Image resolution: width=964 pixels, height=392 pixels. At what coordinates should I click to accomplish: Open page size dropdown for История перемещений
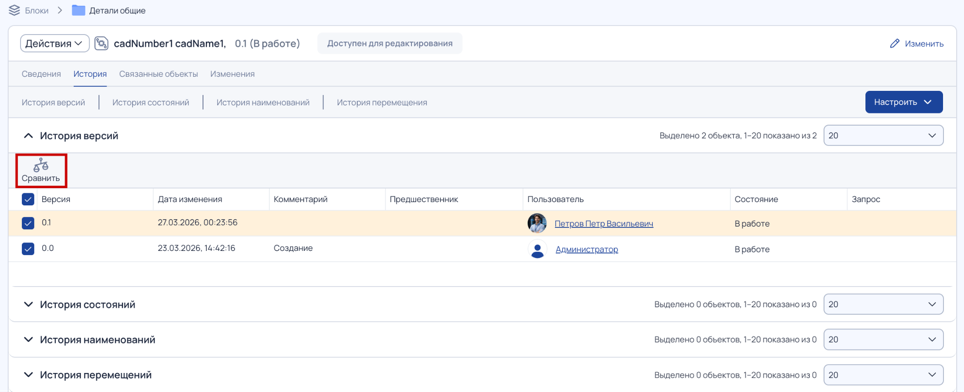point(883,374)
